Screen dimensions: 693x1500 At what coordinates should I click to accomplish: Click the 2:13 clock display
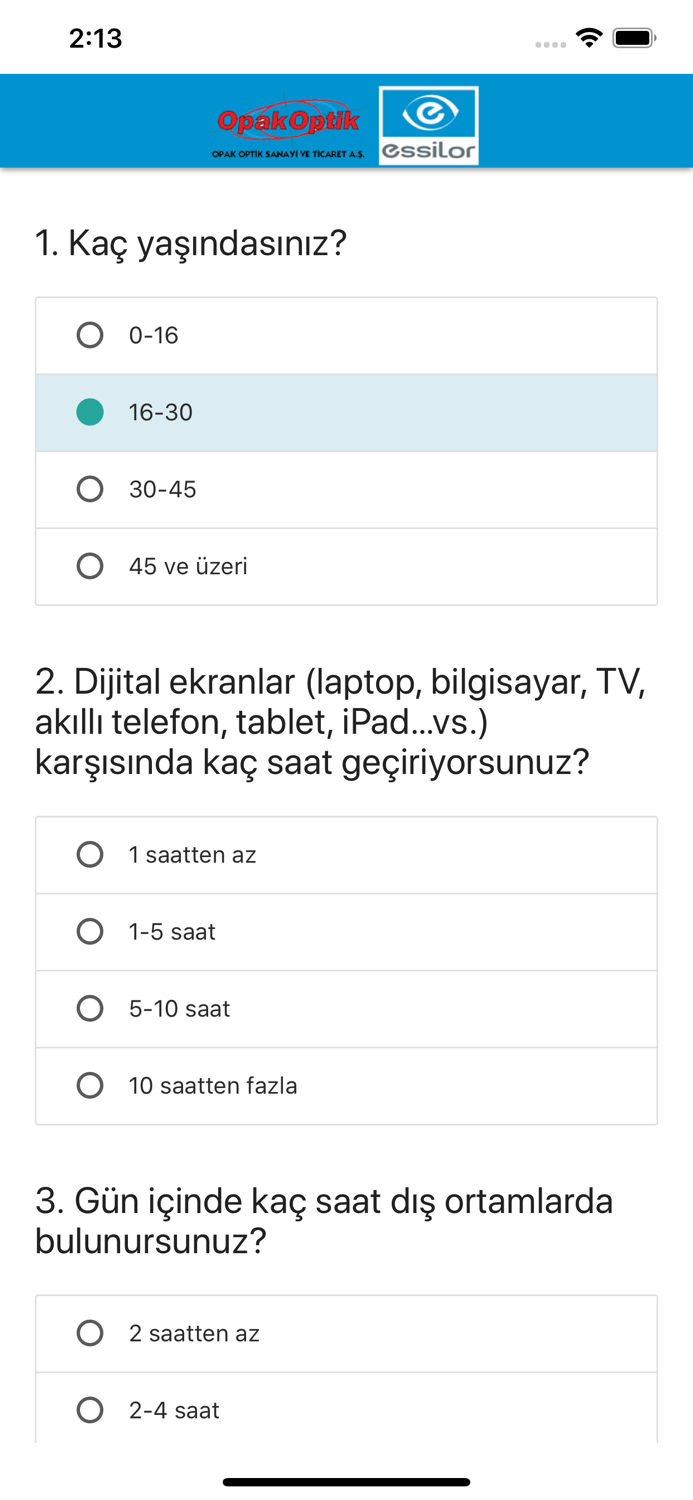97,38
